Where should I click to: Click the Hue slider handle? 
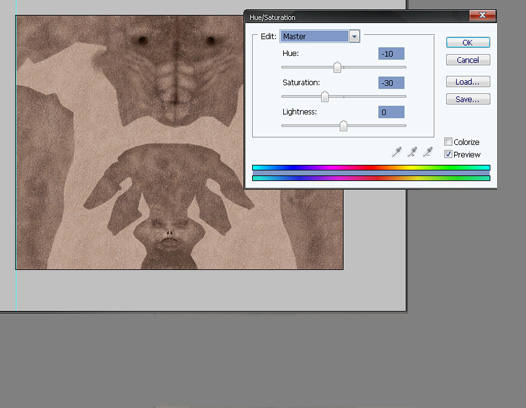(337, 67)
